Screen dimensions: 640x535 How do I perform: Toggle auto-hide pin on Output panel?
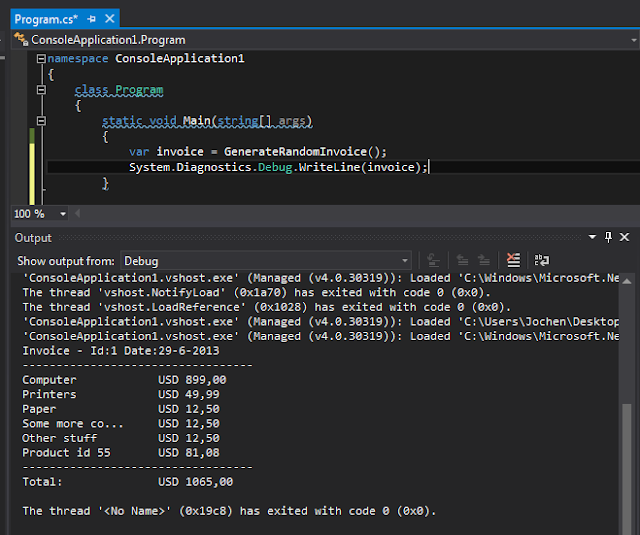608,237
